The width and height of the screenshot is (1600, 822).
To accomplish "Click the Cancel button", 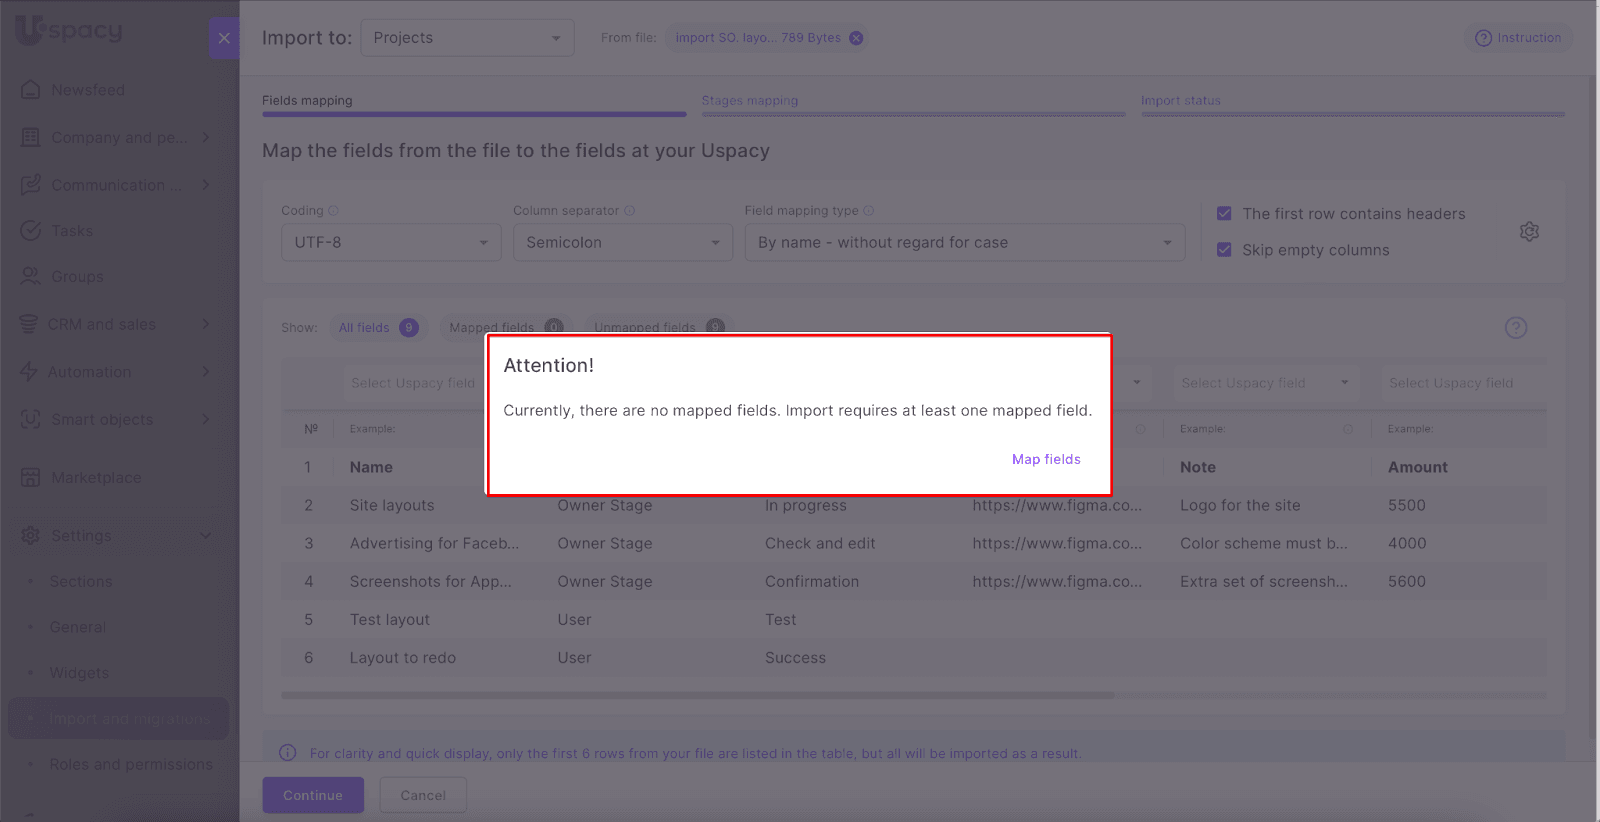I will click(x=423, y=795).
